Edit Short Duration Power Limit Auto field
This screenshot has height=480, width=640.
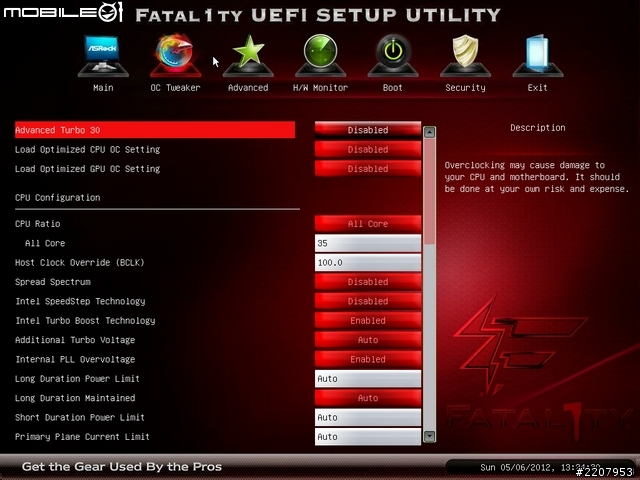coord(368,418)
